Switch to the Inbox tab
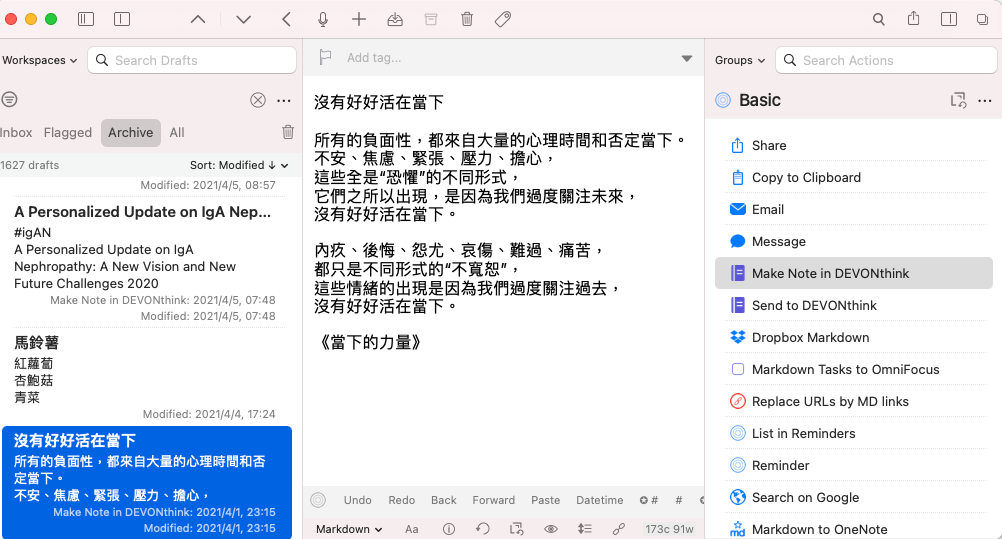 (16, 132)
